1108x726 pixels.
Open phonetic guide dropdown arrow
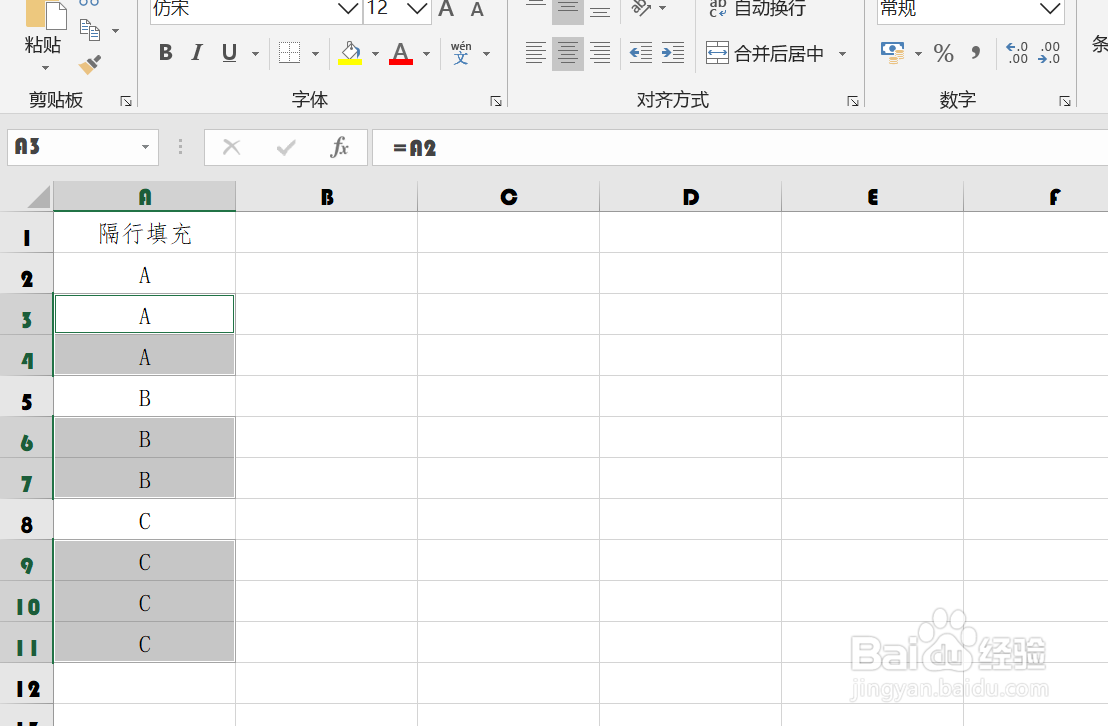[x=486, y=54]
